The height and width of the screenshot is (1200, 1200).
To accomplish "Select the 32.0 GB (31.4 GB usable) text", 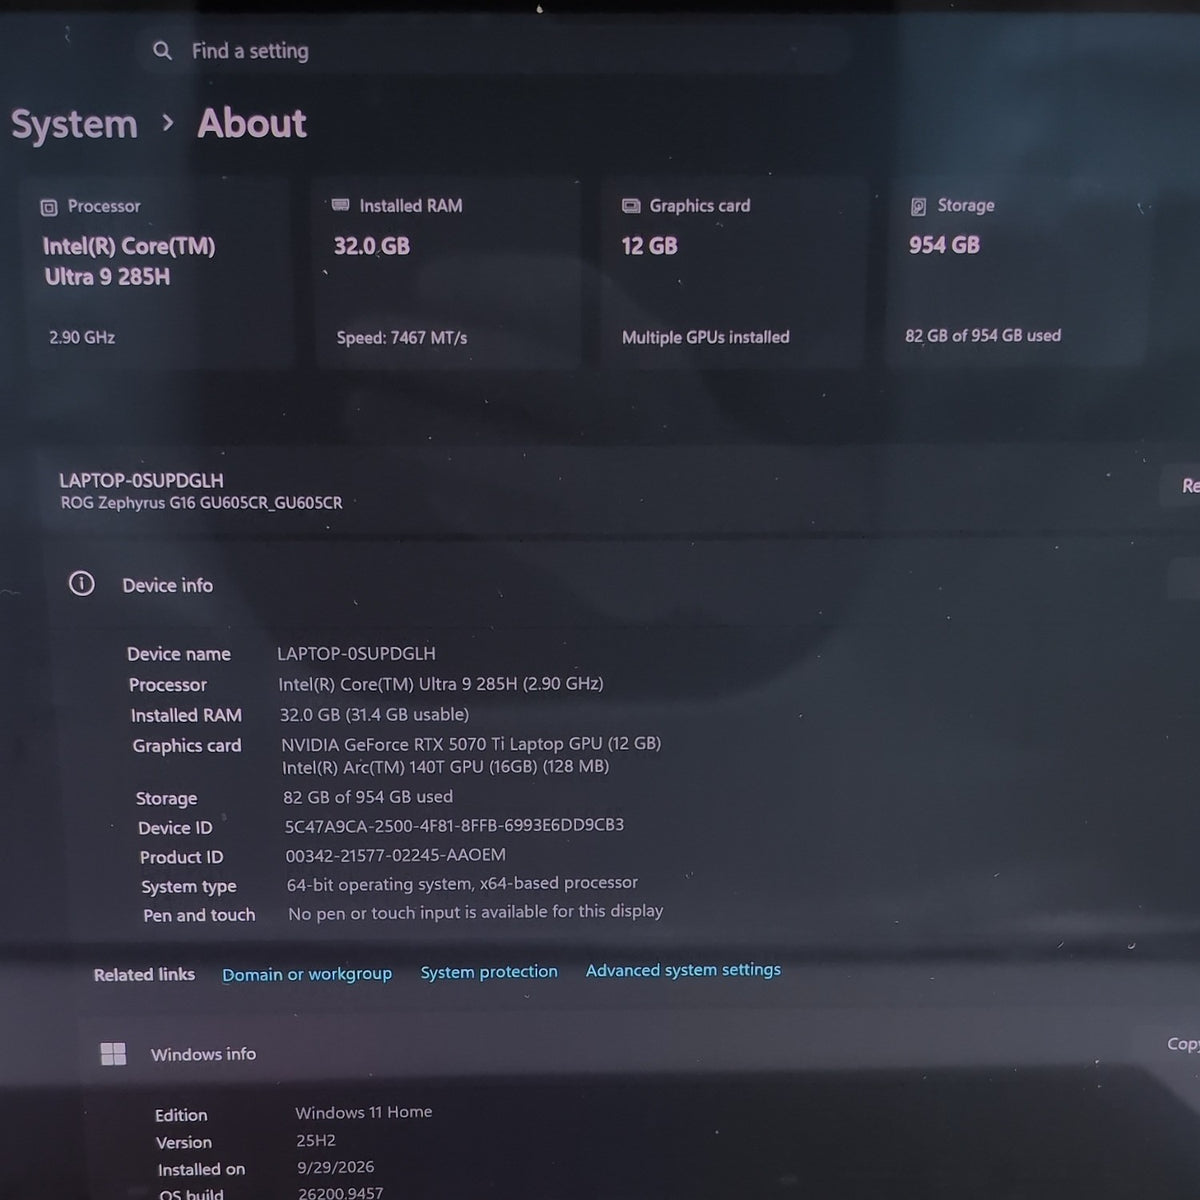I will 374,715.
